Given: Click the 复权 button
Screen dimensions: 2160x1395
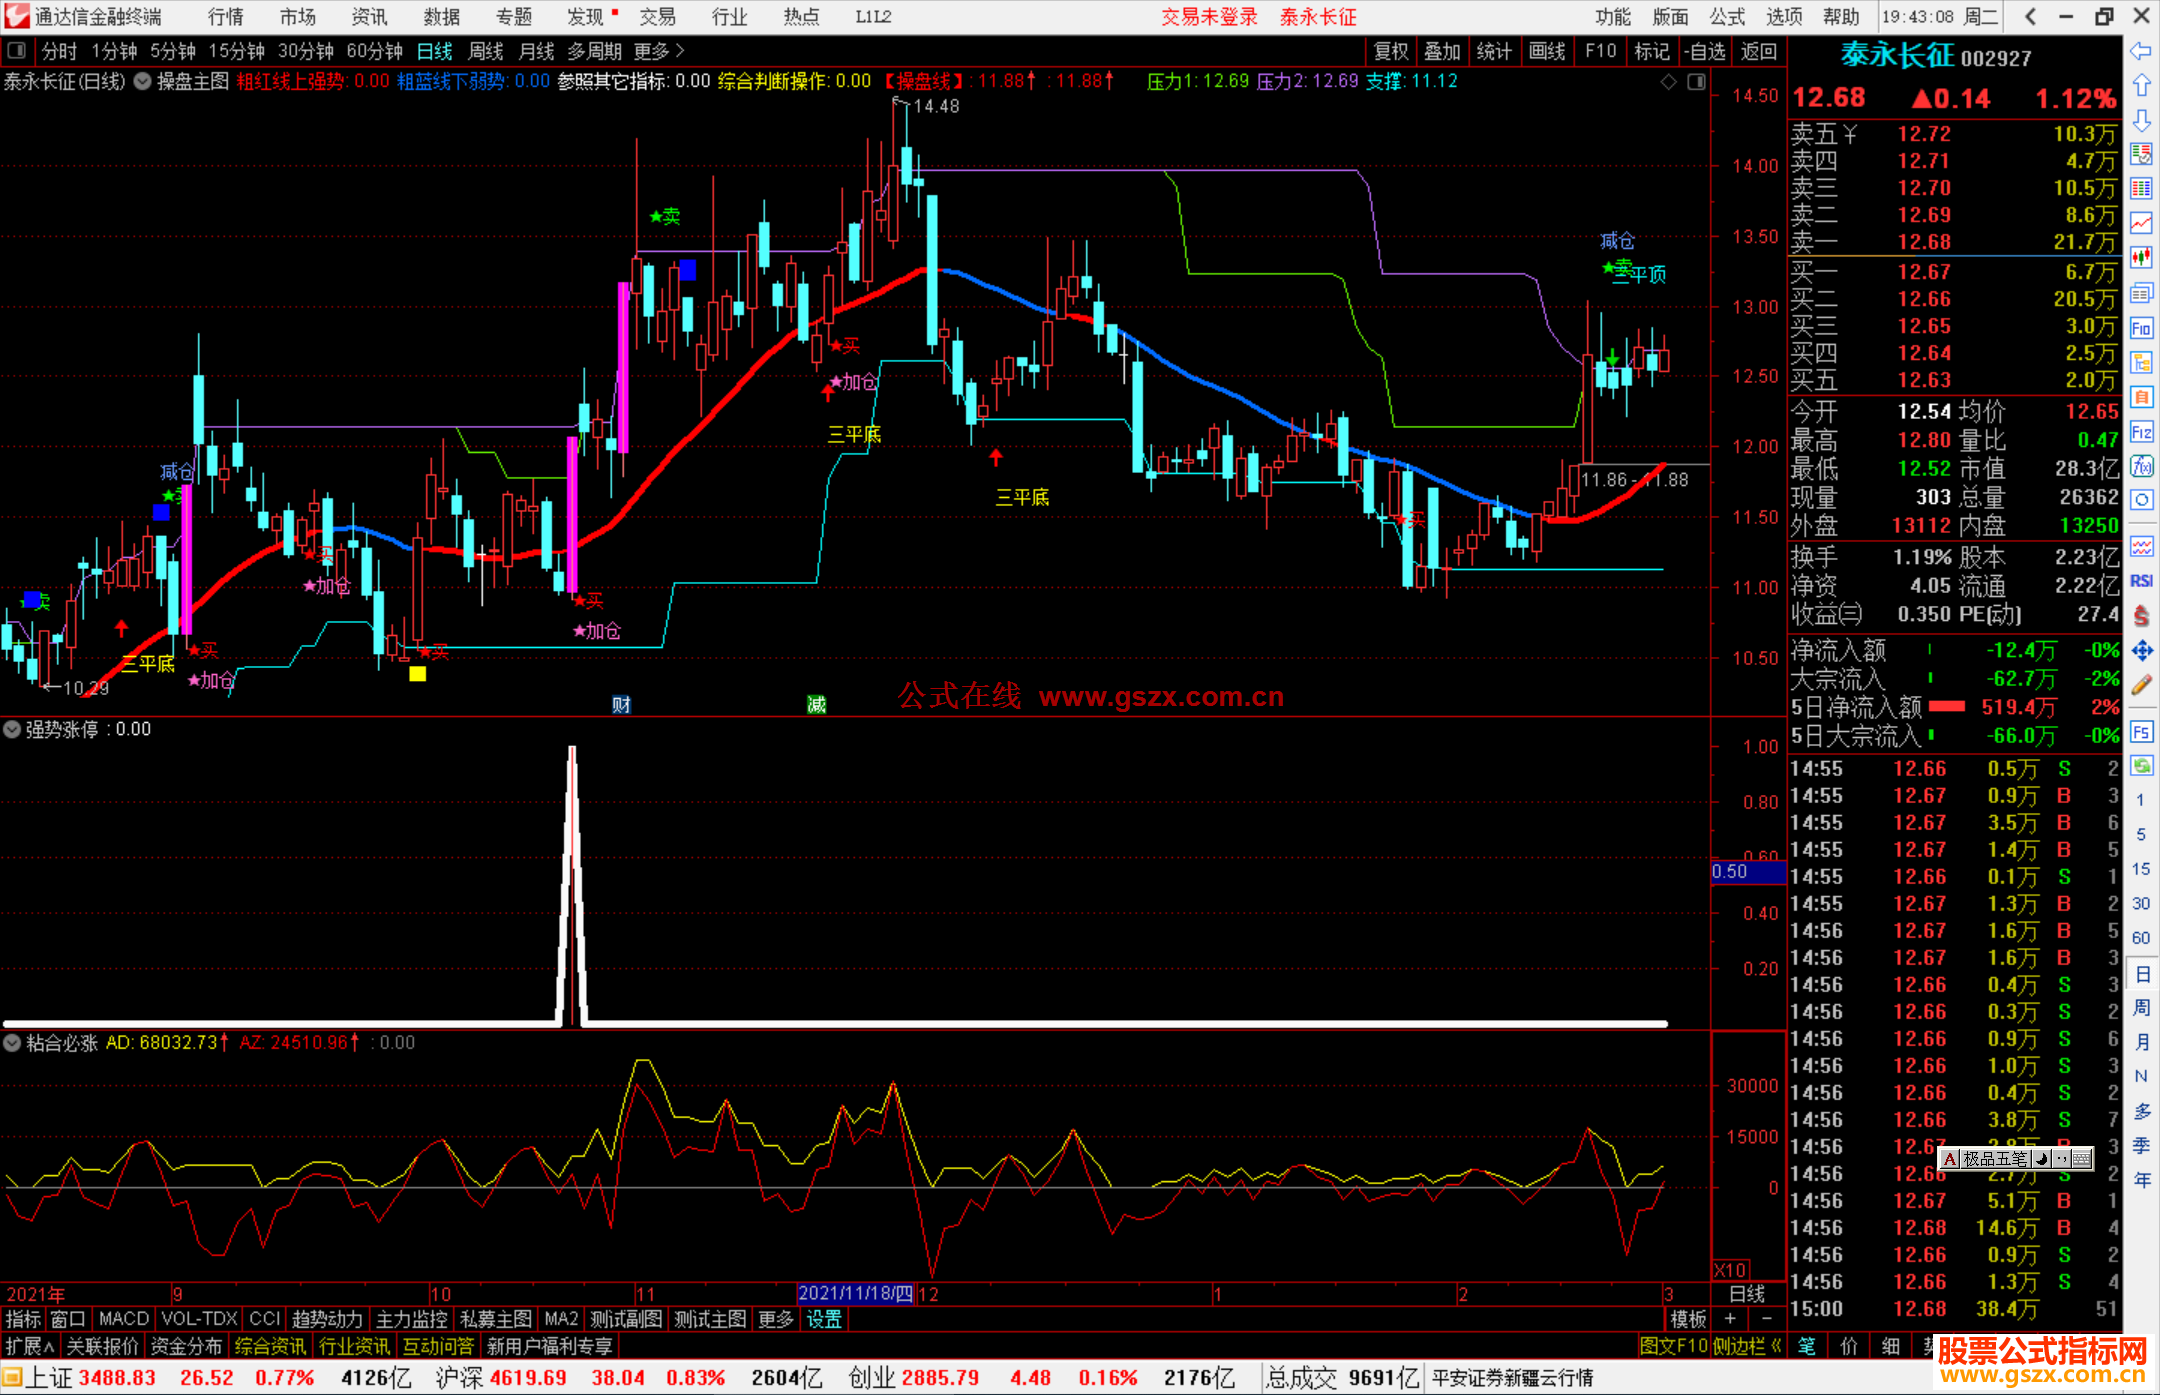Looking at the screenshot, I should tap(1390, 51).
